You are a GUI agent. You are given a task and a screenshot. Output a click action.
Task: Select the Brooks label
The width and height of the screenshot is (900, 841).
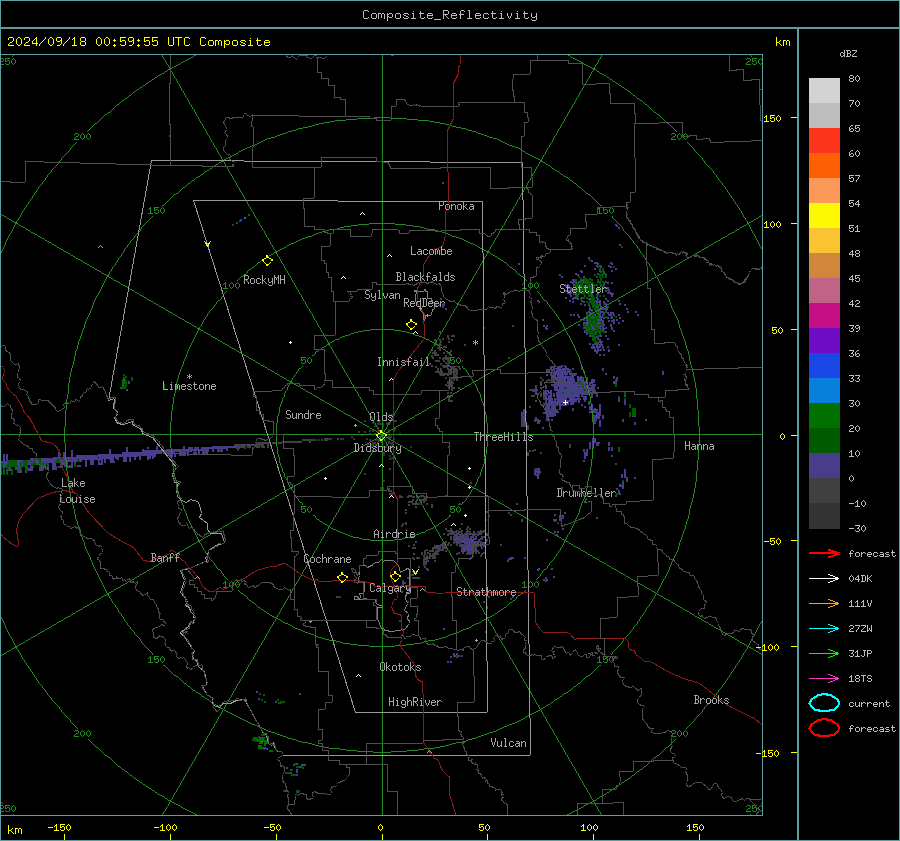click(x=711, y=700)
